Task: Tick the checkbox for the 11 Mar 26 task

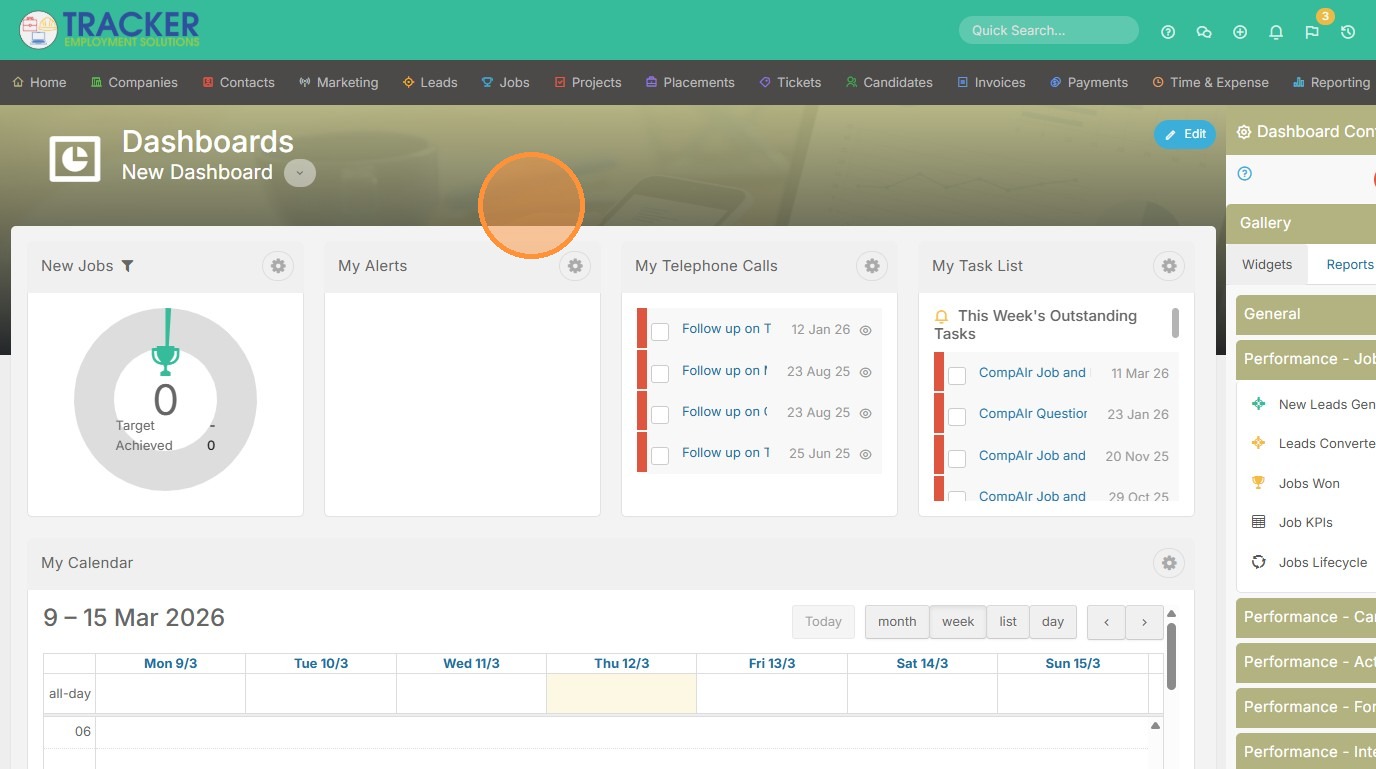Action: (x=957, y=376)
